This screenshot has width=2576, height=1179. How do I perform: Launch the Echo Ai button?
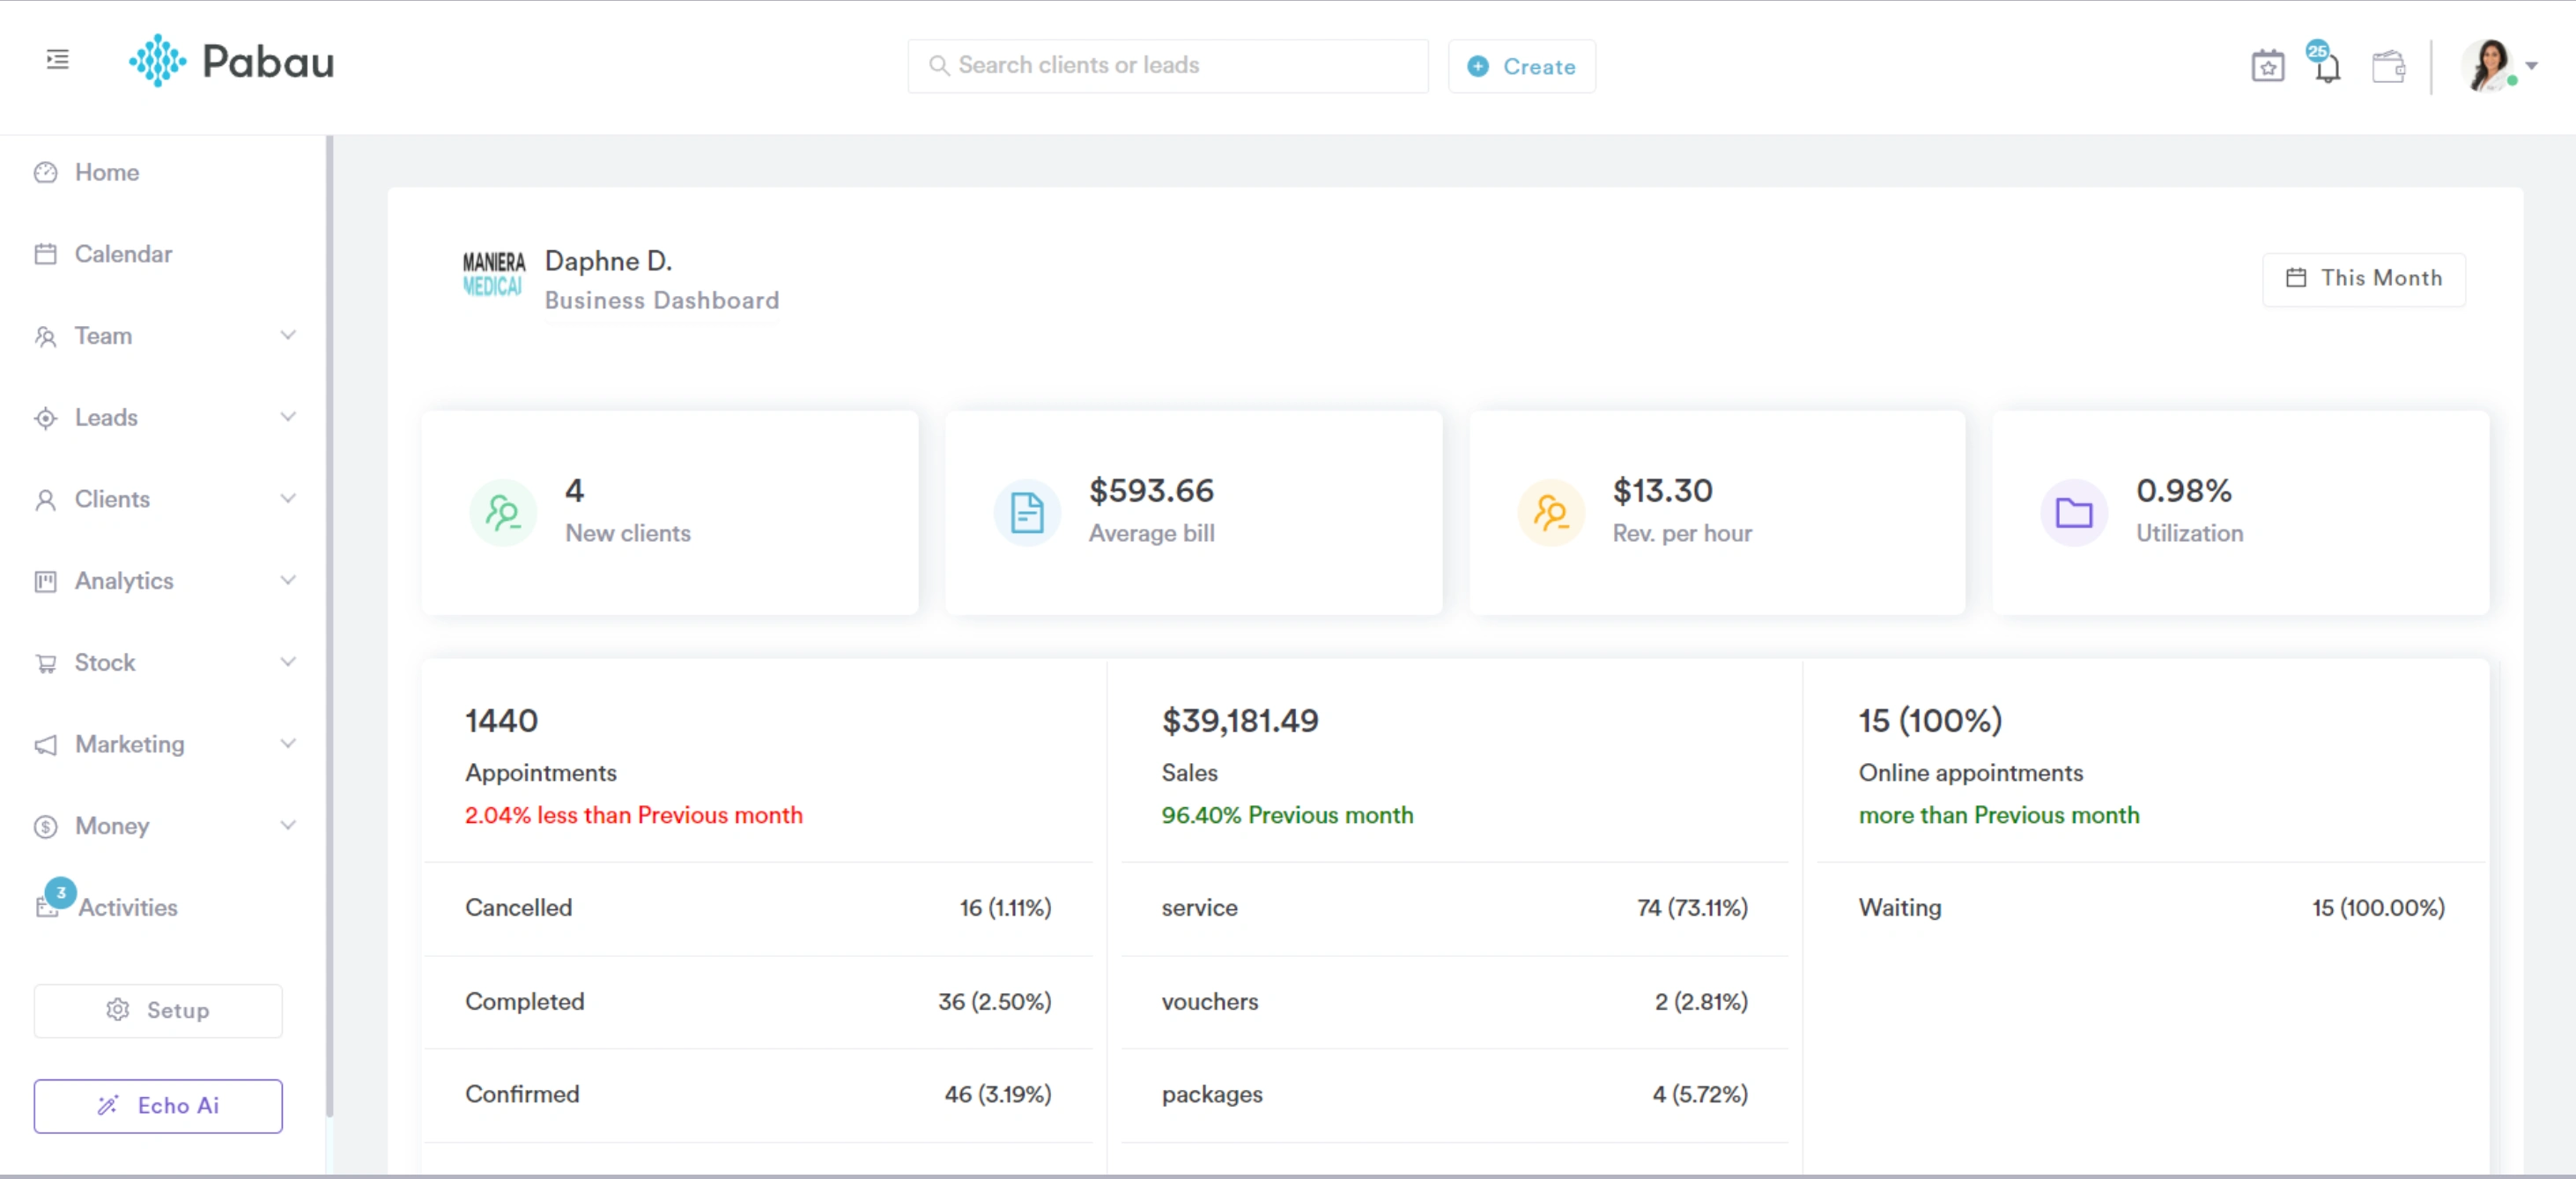click(158, 1105)
